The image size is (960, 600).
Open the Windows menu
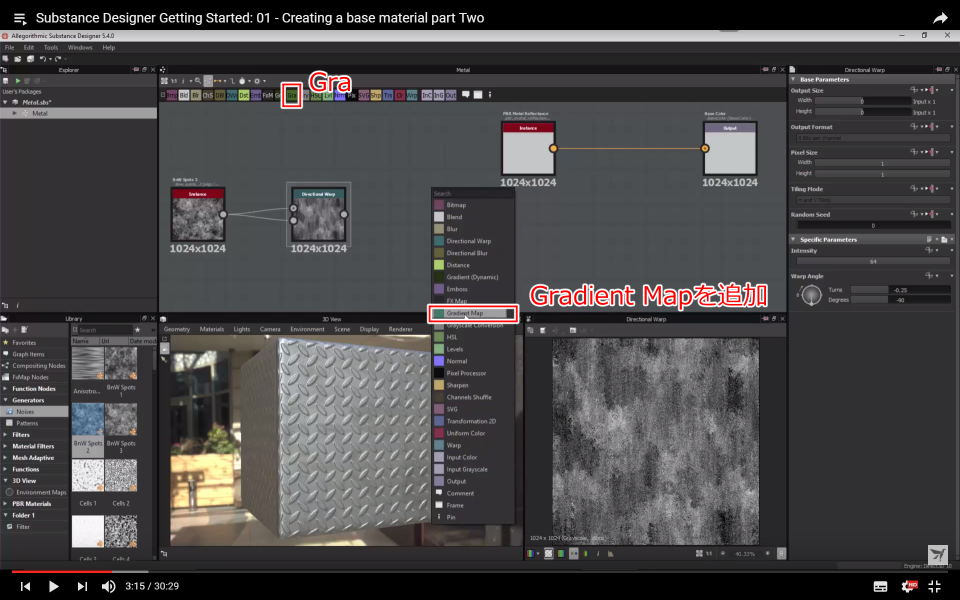point(80,47)
